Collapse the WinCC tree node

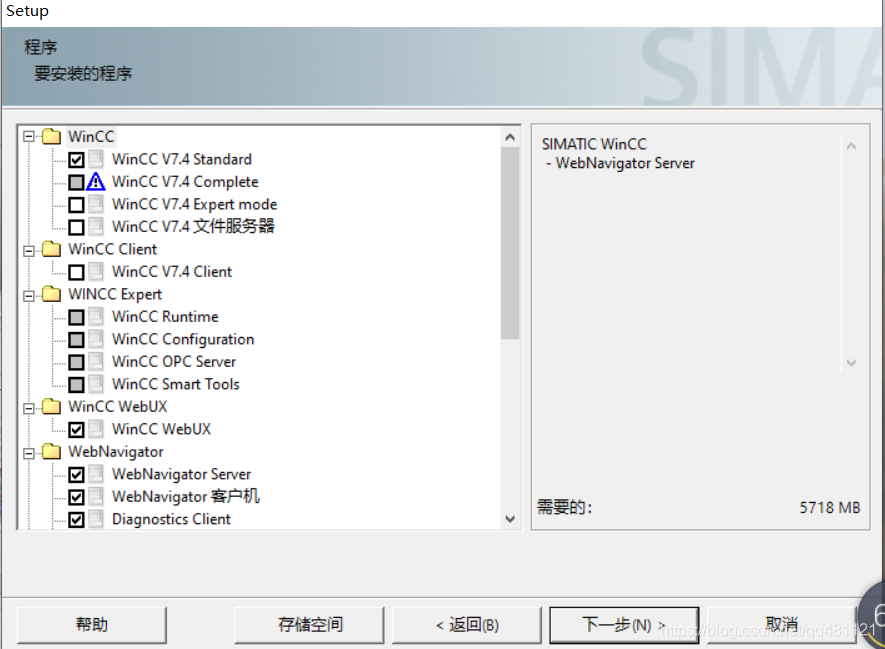[x=29, y=136]
